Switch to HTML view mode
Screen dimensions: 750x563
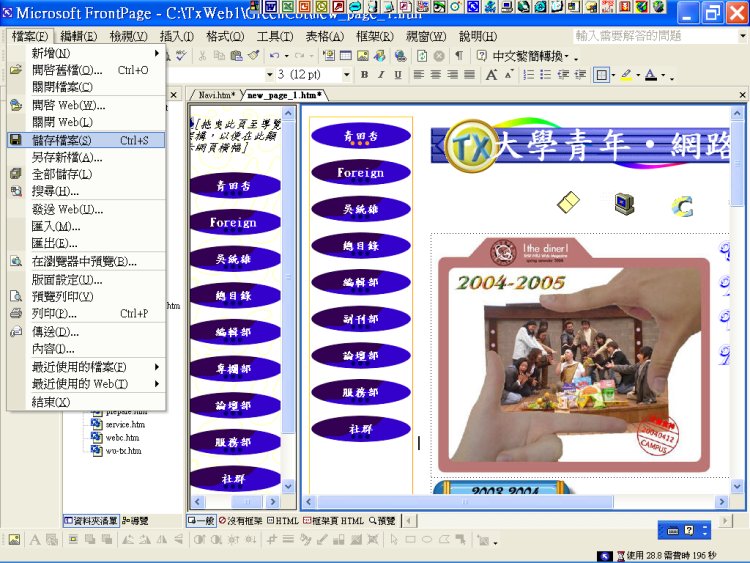pos(281,521)
